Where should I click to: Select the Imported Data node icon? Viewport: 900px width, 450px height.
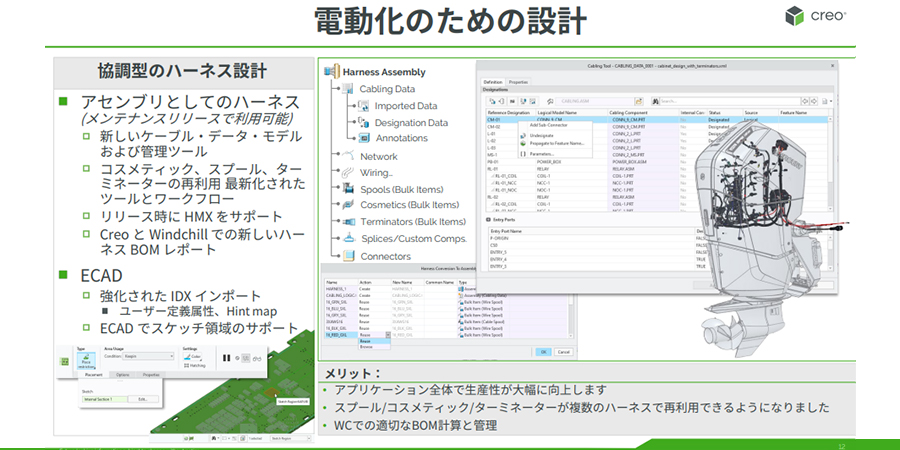(364, 106)
